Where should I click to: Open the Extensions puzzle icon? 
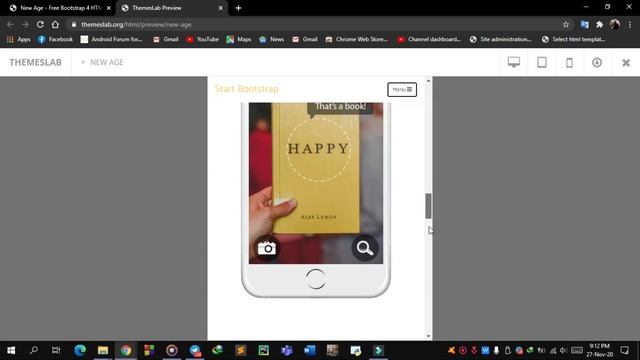click(600, 24)
